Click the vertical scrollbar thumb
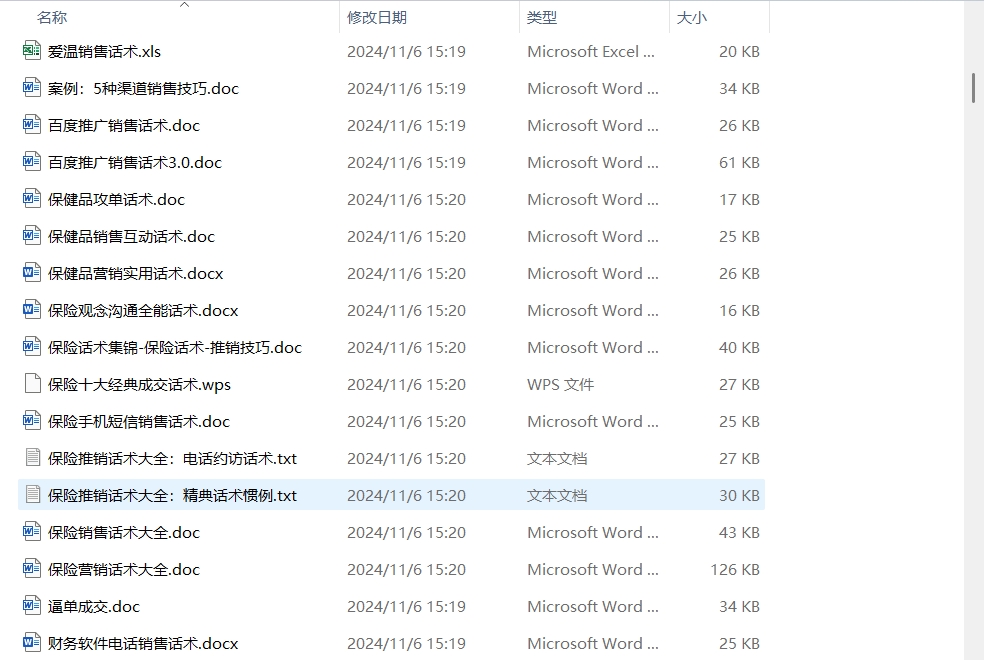This screenshot has width=984, height=660. point(973,88)
